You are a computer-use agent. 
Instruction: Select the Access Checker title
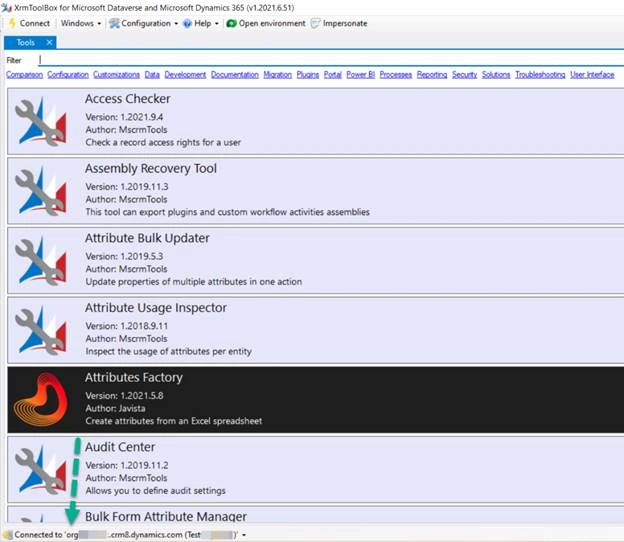(x=128, y=99)
